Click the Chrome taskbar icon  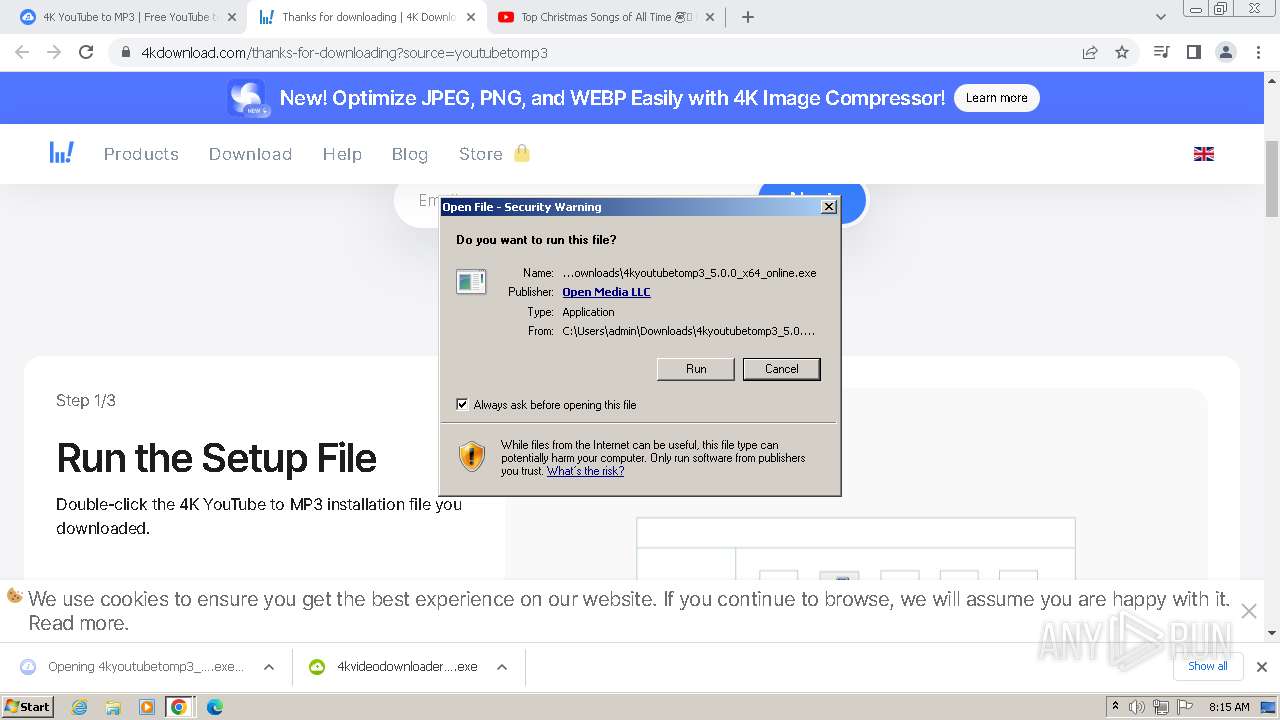click(179, 707)
